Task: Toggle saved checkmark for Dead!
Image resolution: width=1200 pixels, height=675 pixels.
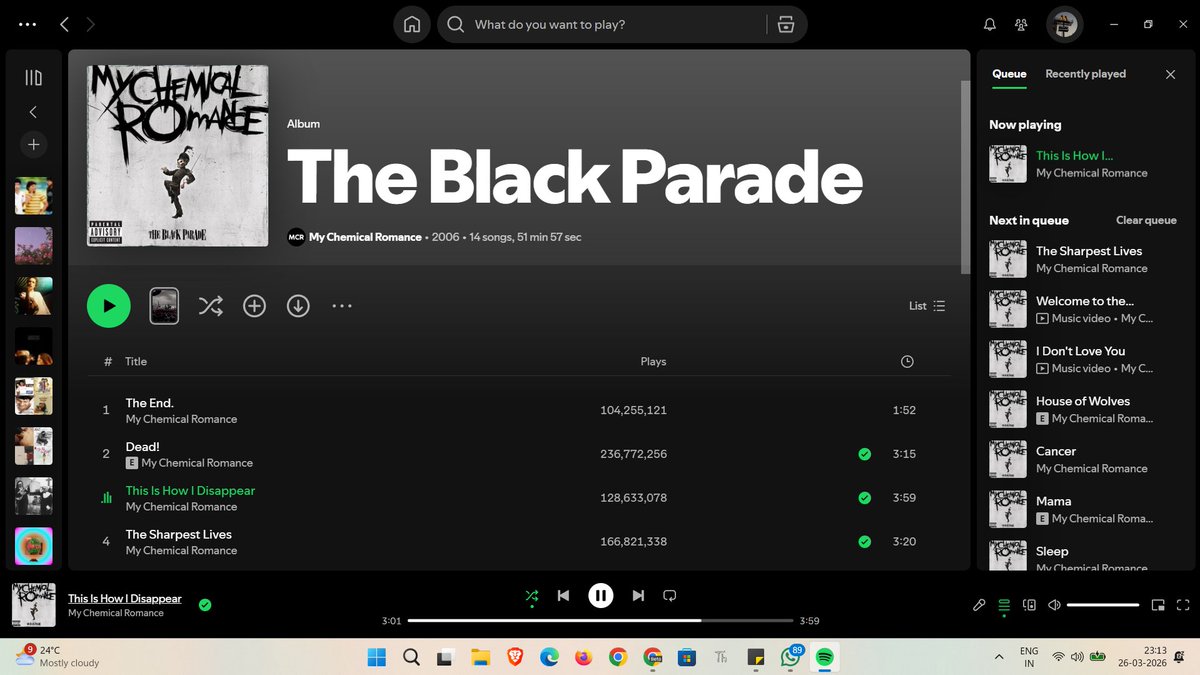Action: (864, 454)
